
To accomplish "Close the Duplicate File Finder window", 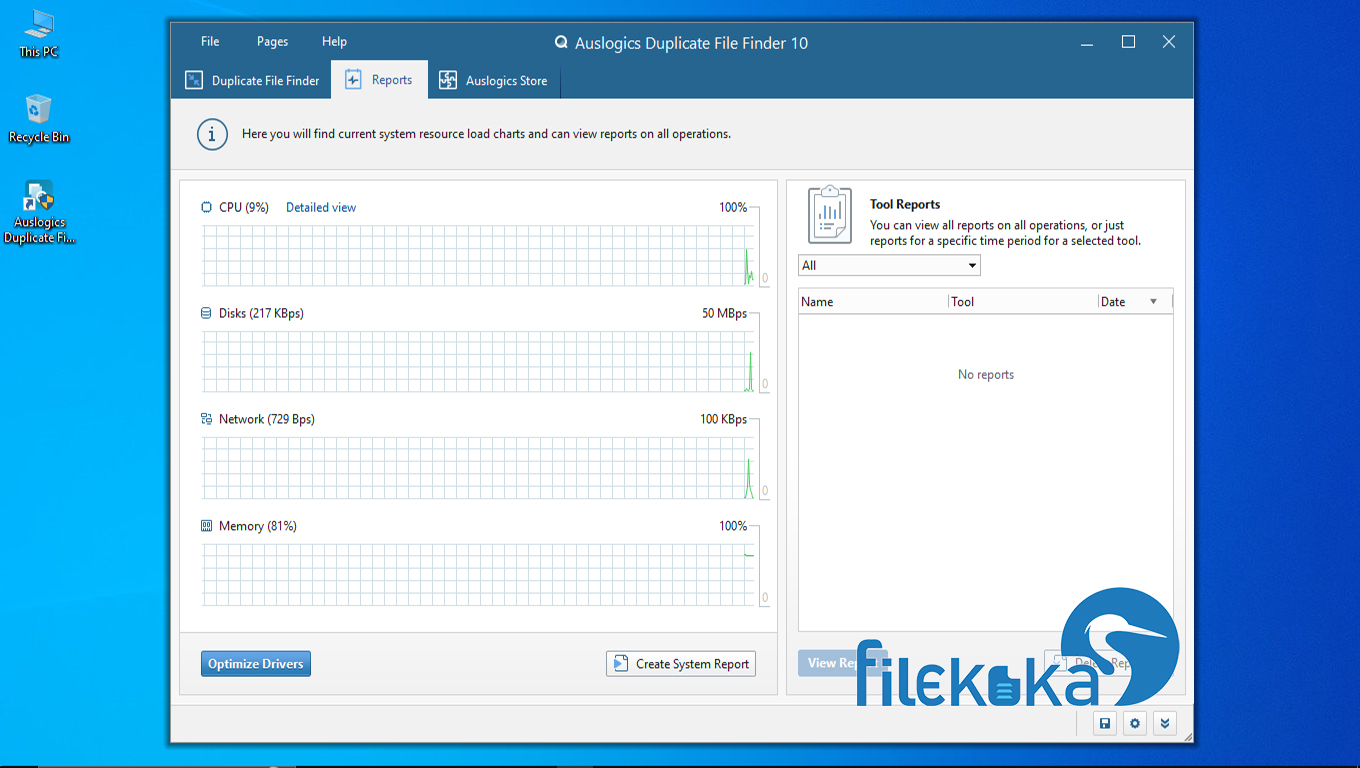I will 1168,42.
